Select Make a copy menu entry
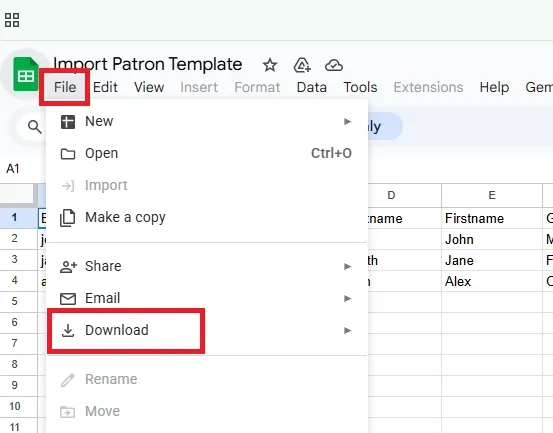This screenshot has height=433, width=553. (x=207, y=218)
